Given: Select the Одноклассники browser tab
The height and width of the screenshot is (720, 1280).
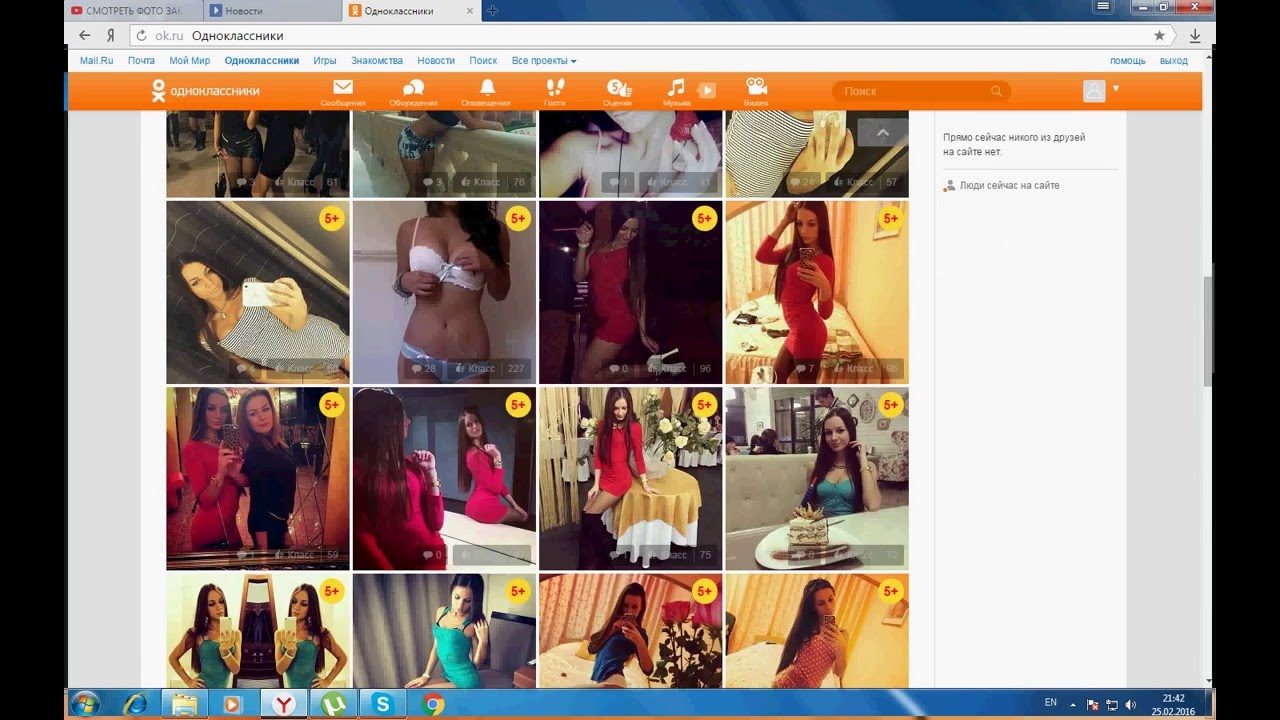Looking at the screenshot, I should [x=412, y=10].
